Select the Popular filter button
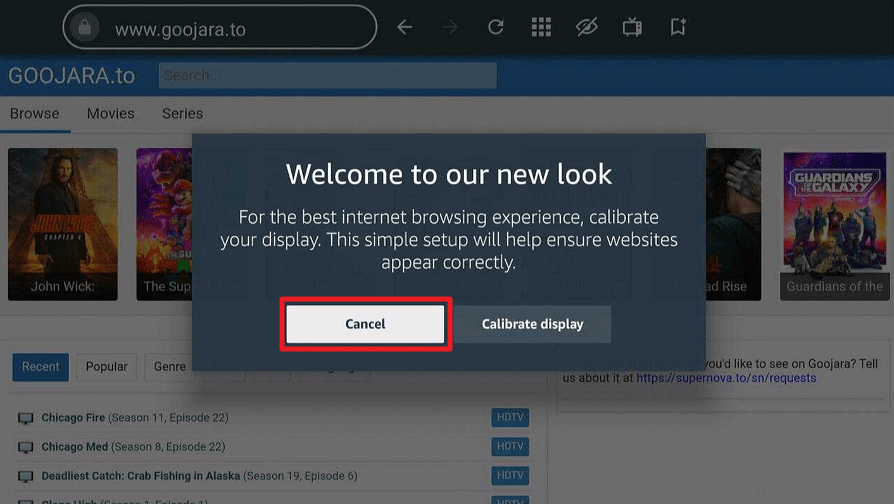 [107, 367]
